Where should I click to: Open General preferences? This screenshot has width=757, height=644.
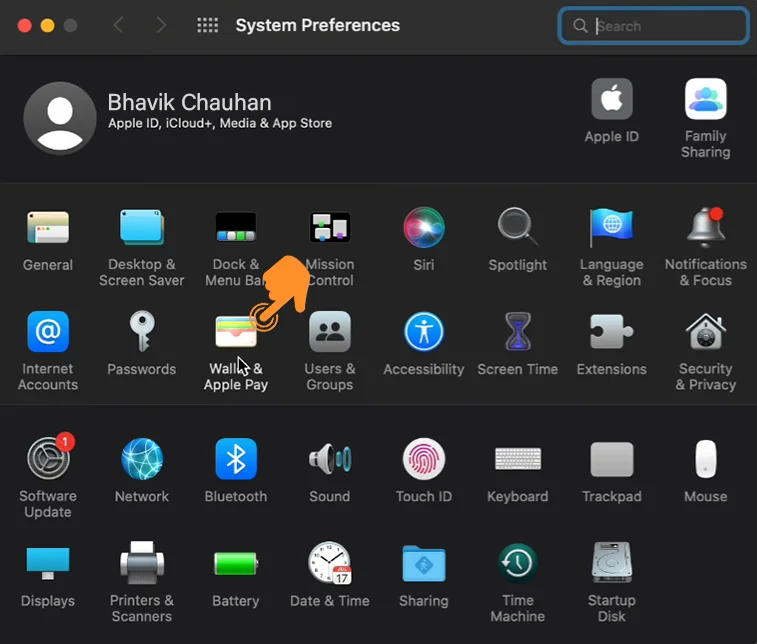pyautogui.click(x=48, y=227)
